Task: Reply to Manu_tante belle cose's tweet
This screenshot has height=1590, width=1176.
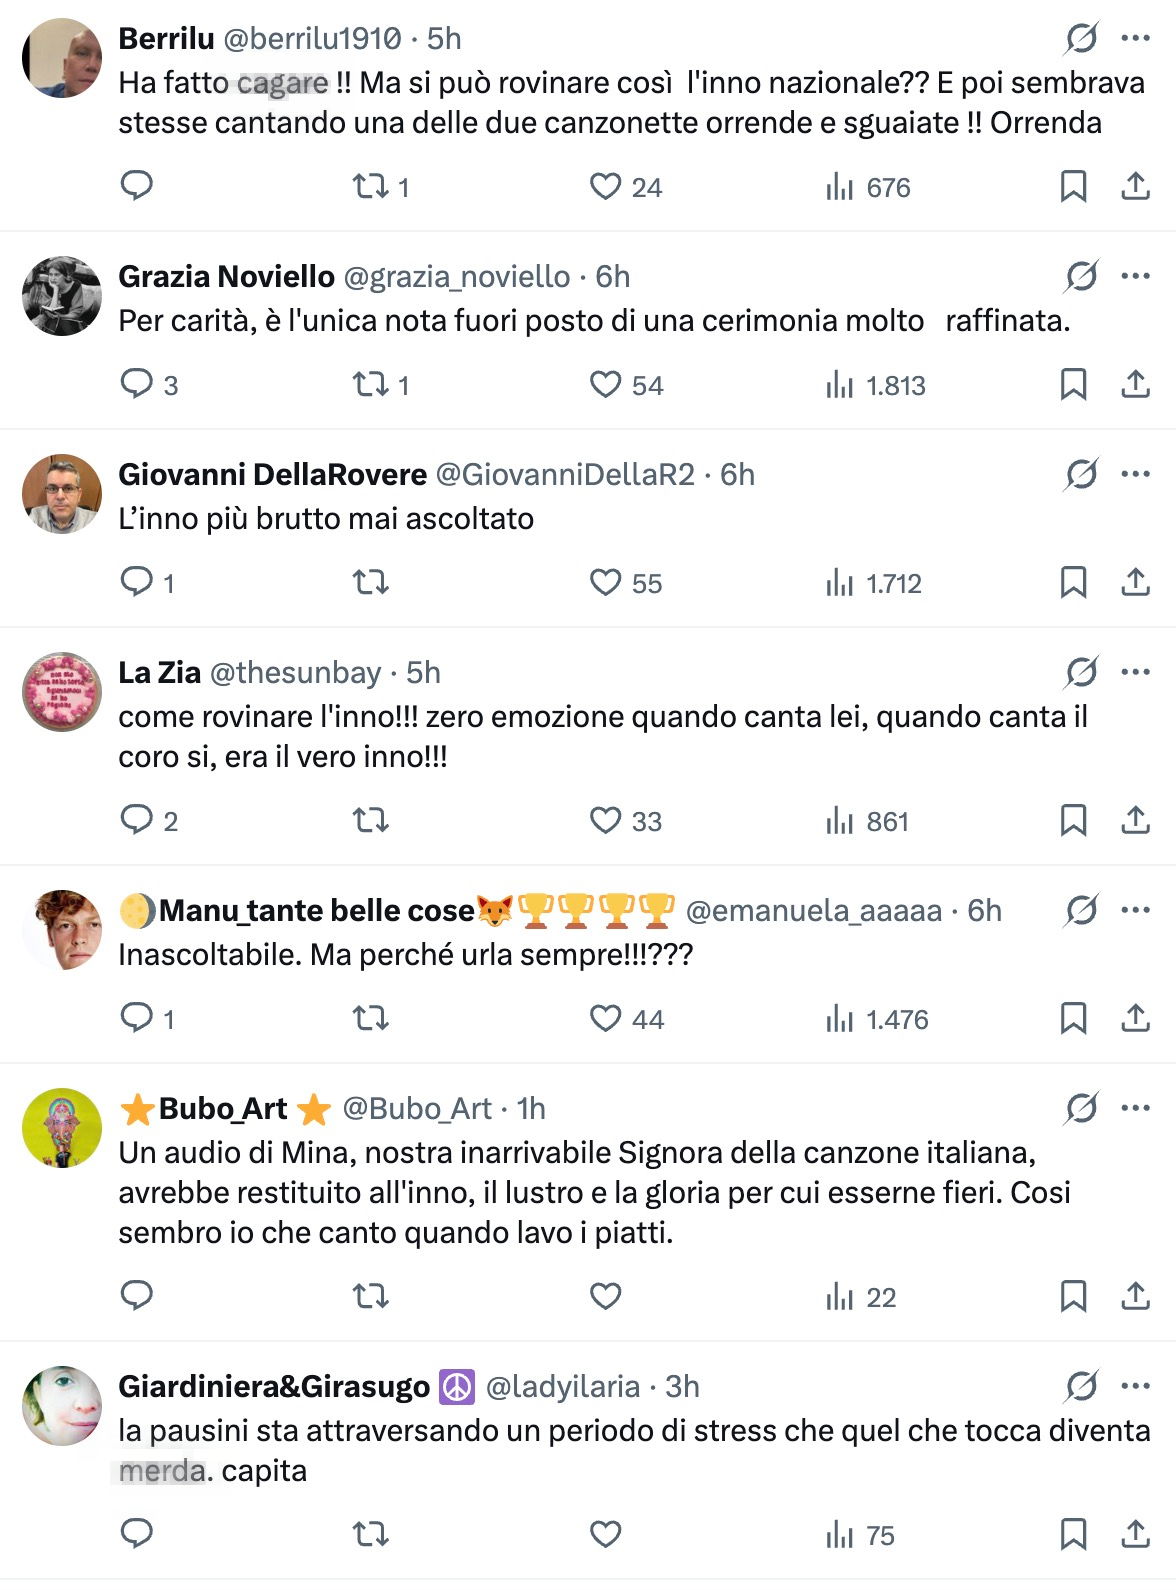Action: point(136,1018)
